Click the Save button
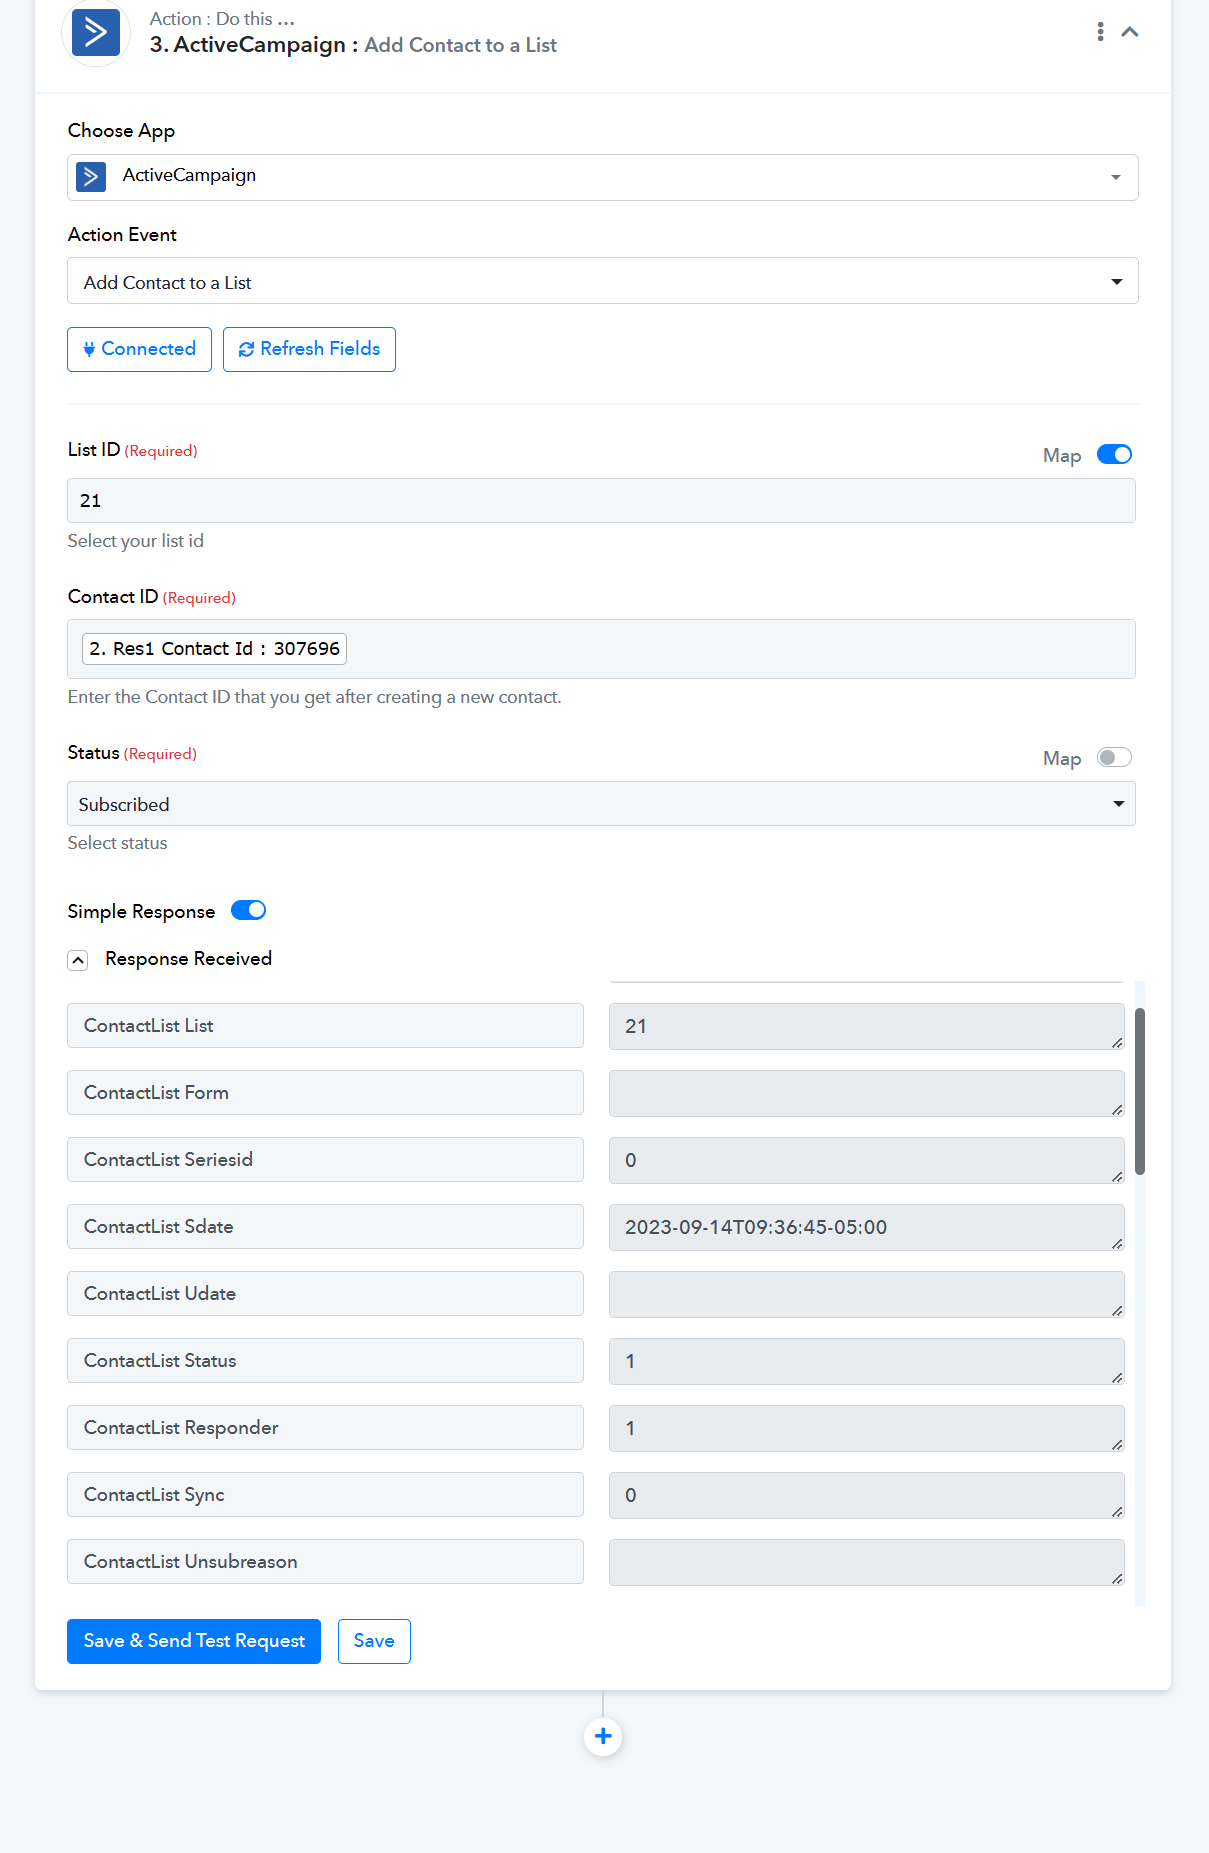Viewport: 1209px width, 1853px height. click(x=374, y=1641)
